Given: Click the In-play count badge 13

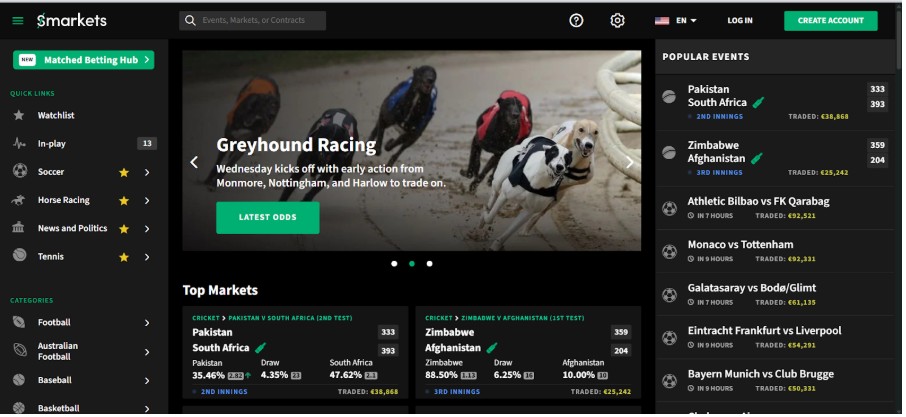Looking at the screenshot, I should (147, 144).
